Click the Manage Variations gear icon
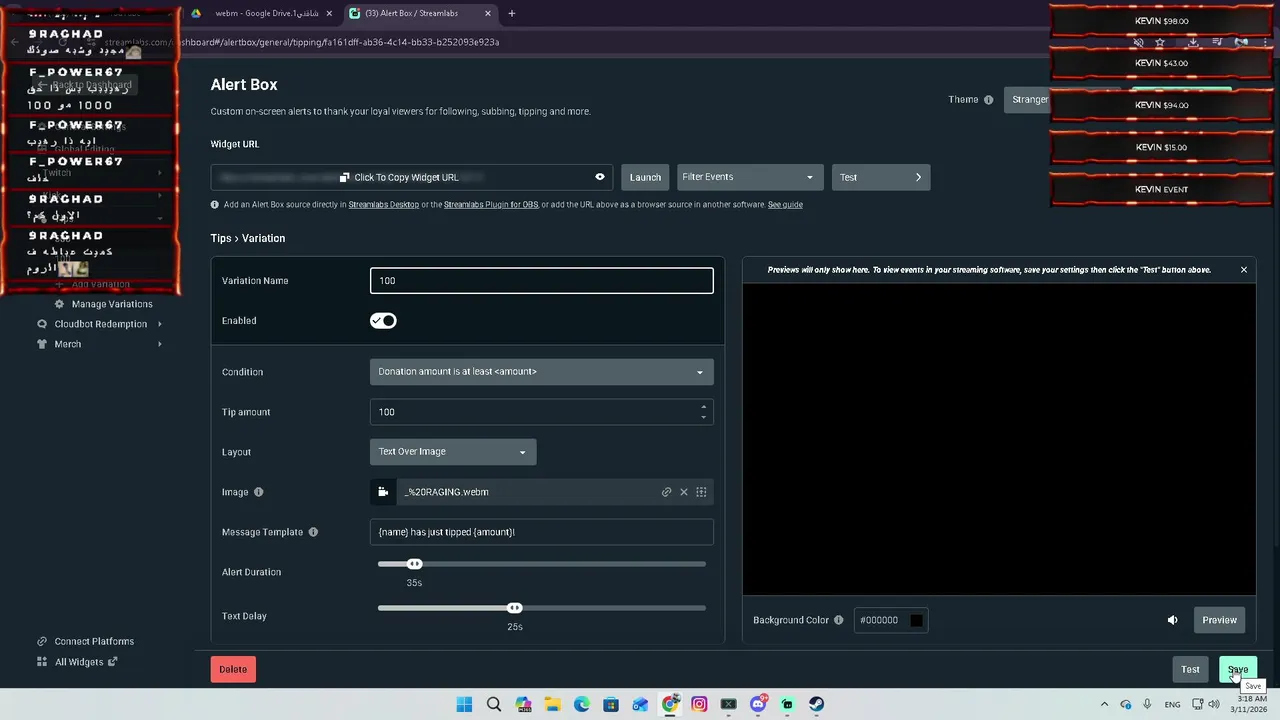The width and height of the screenshot is (1280, 720). 59,304
